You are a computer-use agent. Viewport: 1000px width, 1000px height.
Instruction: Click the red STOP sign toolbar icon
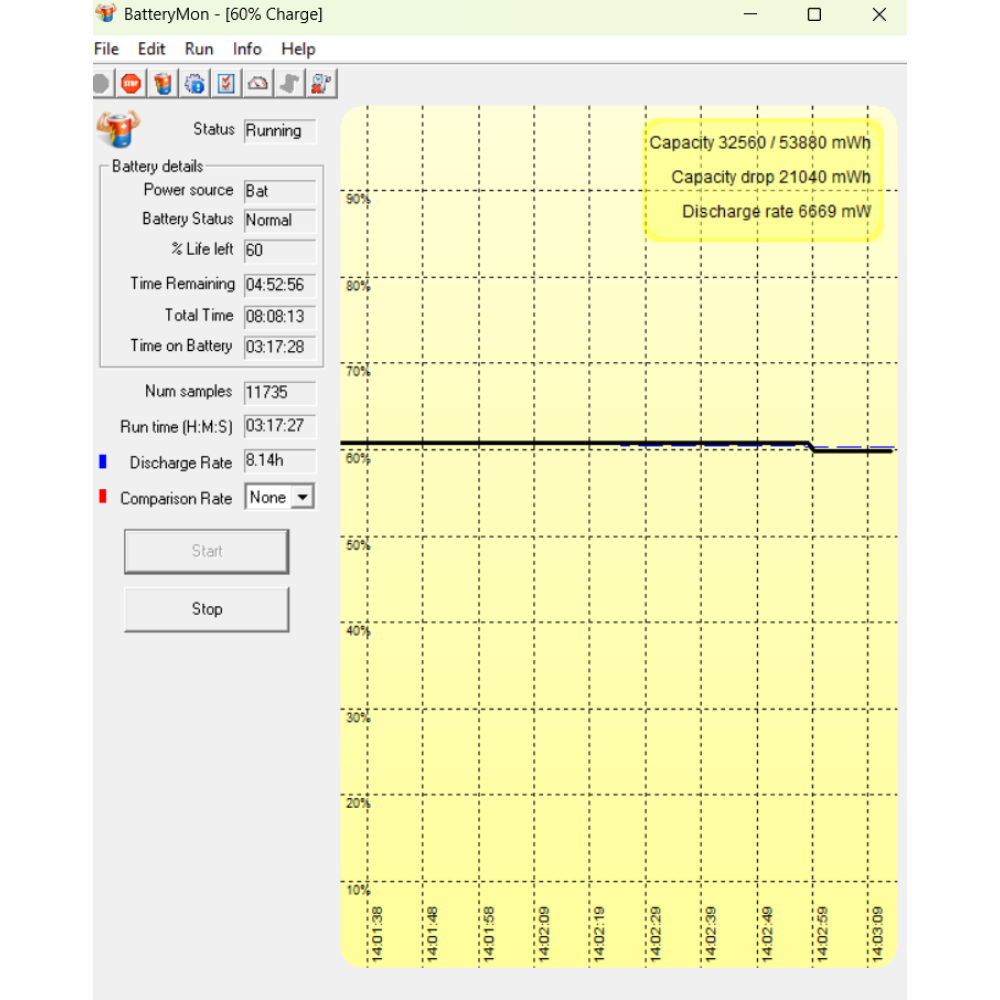click(x=130, y=84)
